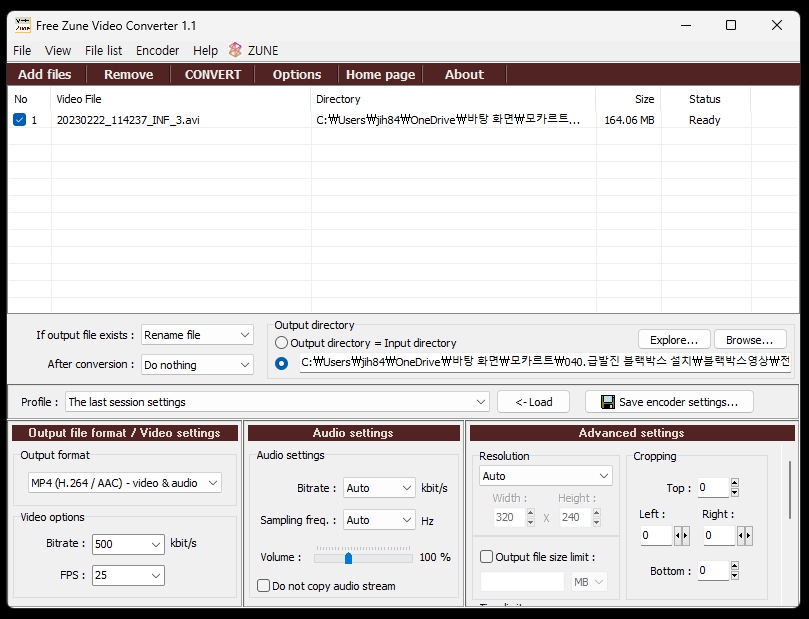Click the No column header
Viewport: 809px width, 619px height.
(29, 99)
